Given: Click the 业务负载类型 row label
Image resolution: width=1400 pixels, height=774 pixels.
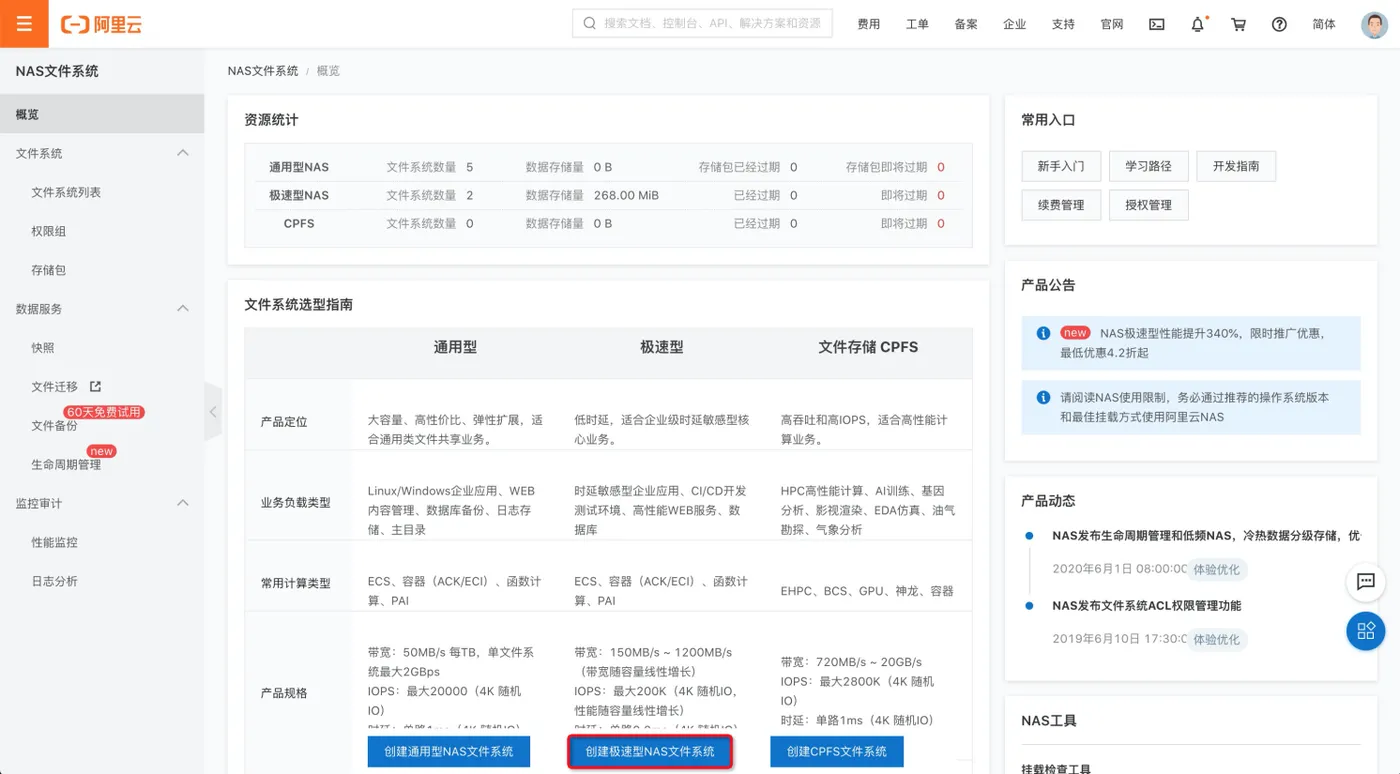Looking at the screenshot, I should pos(296,503).
